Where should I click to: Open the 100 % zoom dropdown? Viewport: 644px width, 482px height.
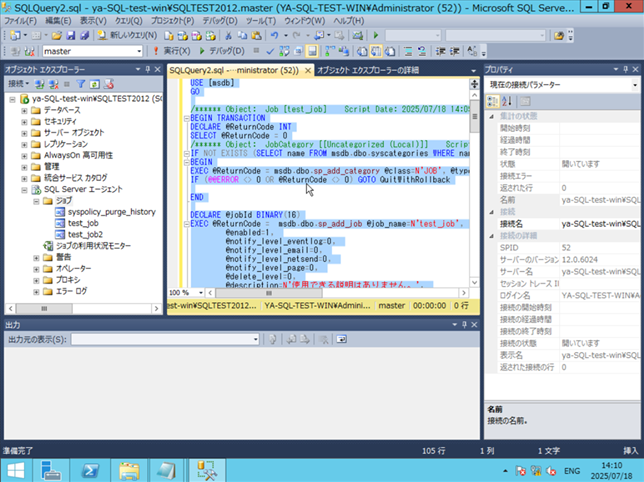tap(201, 293)
